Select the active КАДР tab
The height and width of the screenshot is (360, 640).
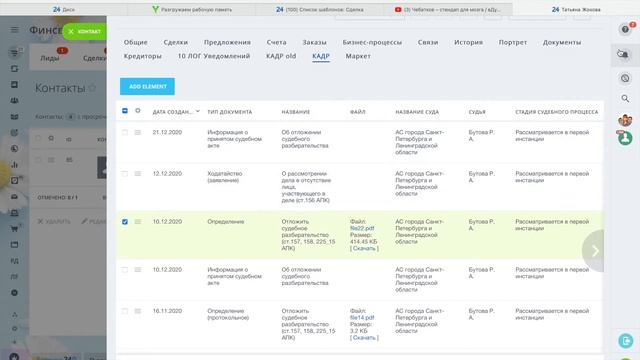click(321, 56)
